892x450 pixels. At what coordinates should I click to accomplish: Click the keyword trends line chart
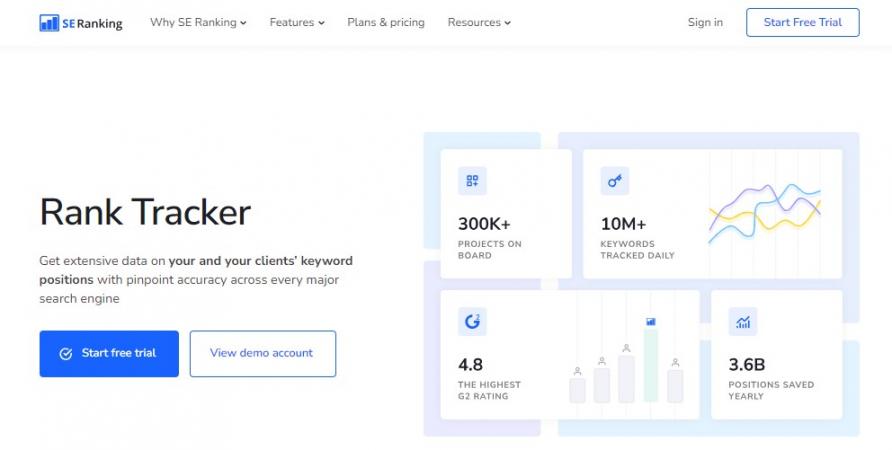(x=765, y=213)
